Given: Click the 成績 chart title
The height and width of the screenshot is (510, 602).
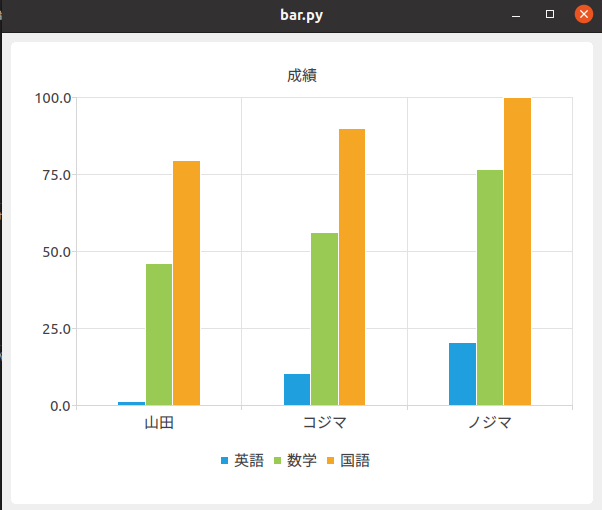Looking at the screenshot, I should click(x=302, y=76).
